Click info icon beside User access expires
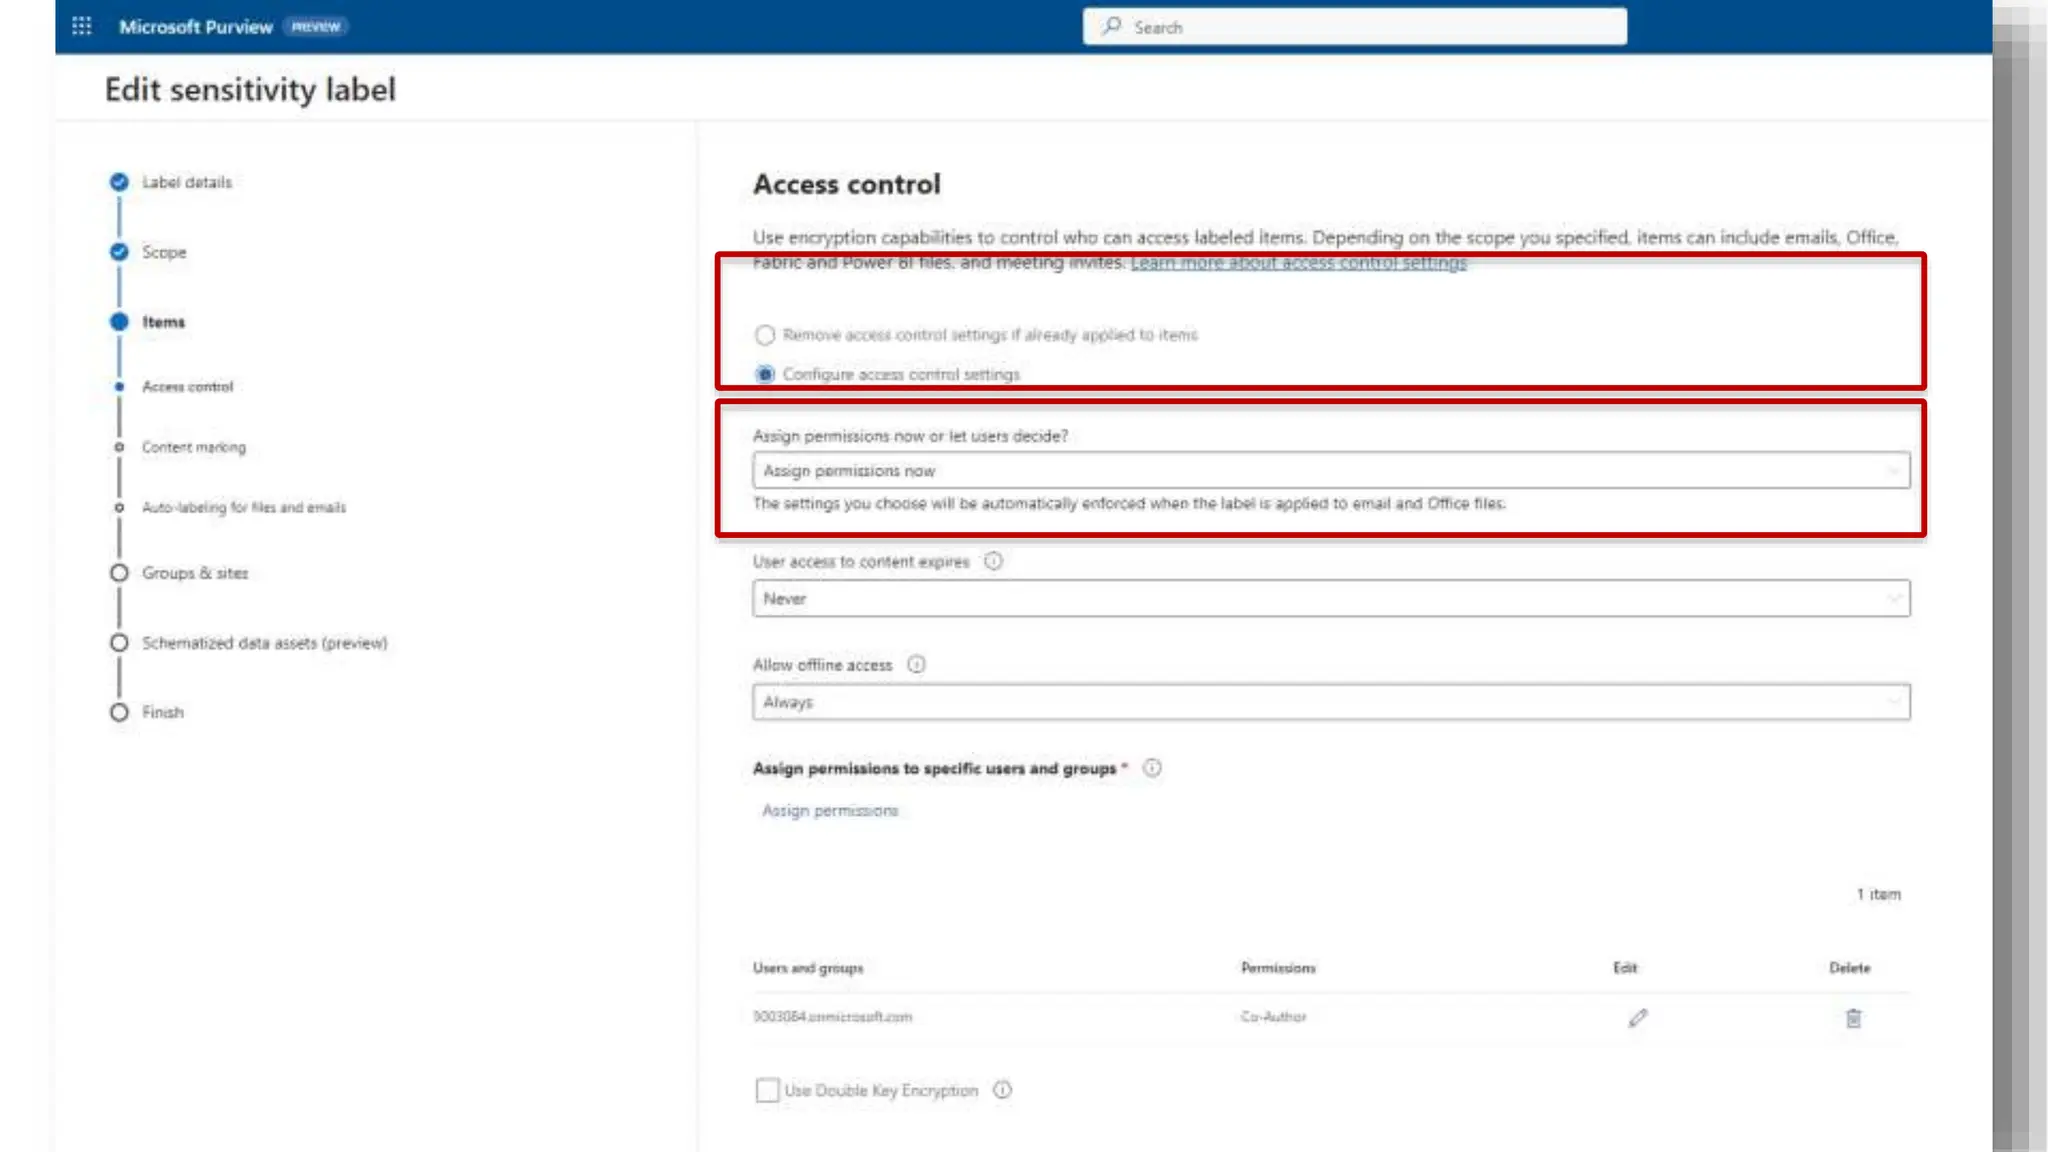 click(x=993, y=561)
